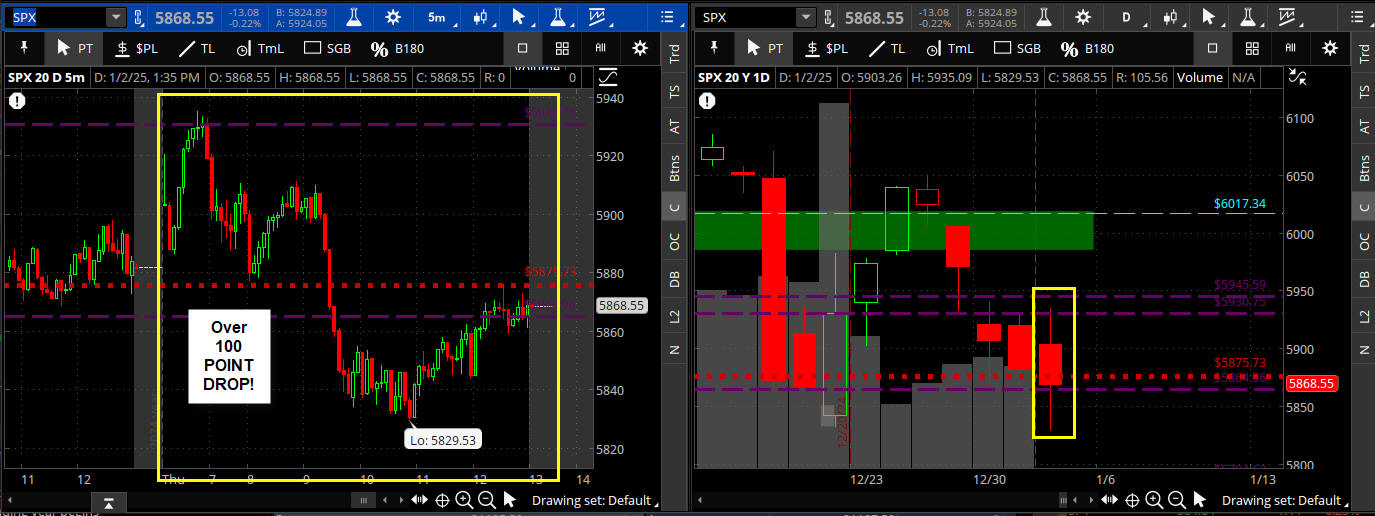Open TS tab on left chart sidebar
The height and width of the screenshot is (516, 1375).
pyautogui.click(x=674, y=91)
